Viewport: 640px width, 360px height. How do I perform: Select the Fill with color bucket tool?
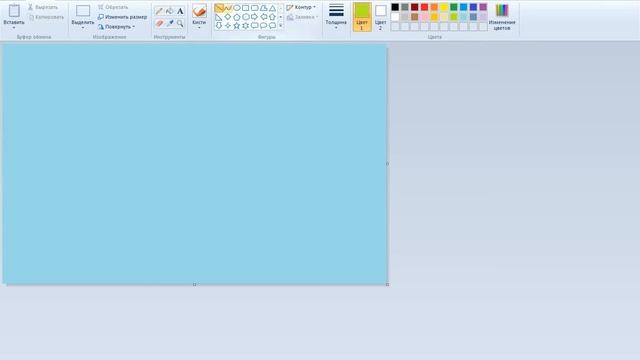click(170, 11)
